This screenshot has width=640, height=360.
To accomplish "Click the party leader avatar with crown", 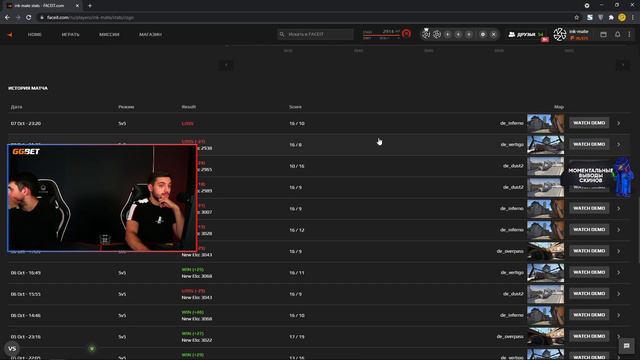I will [x=426, y=34].
